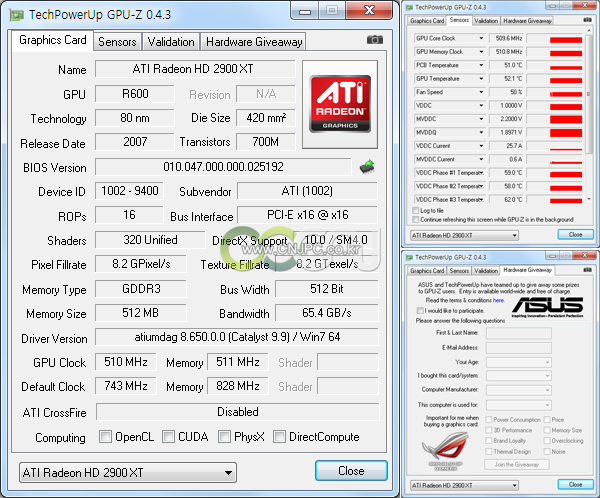Click the title bar icon of Sensors window

(409, 7)
